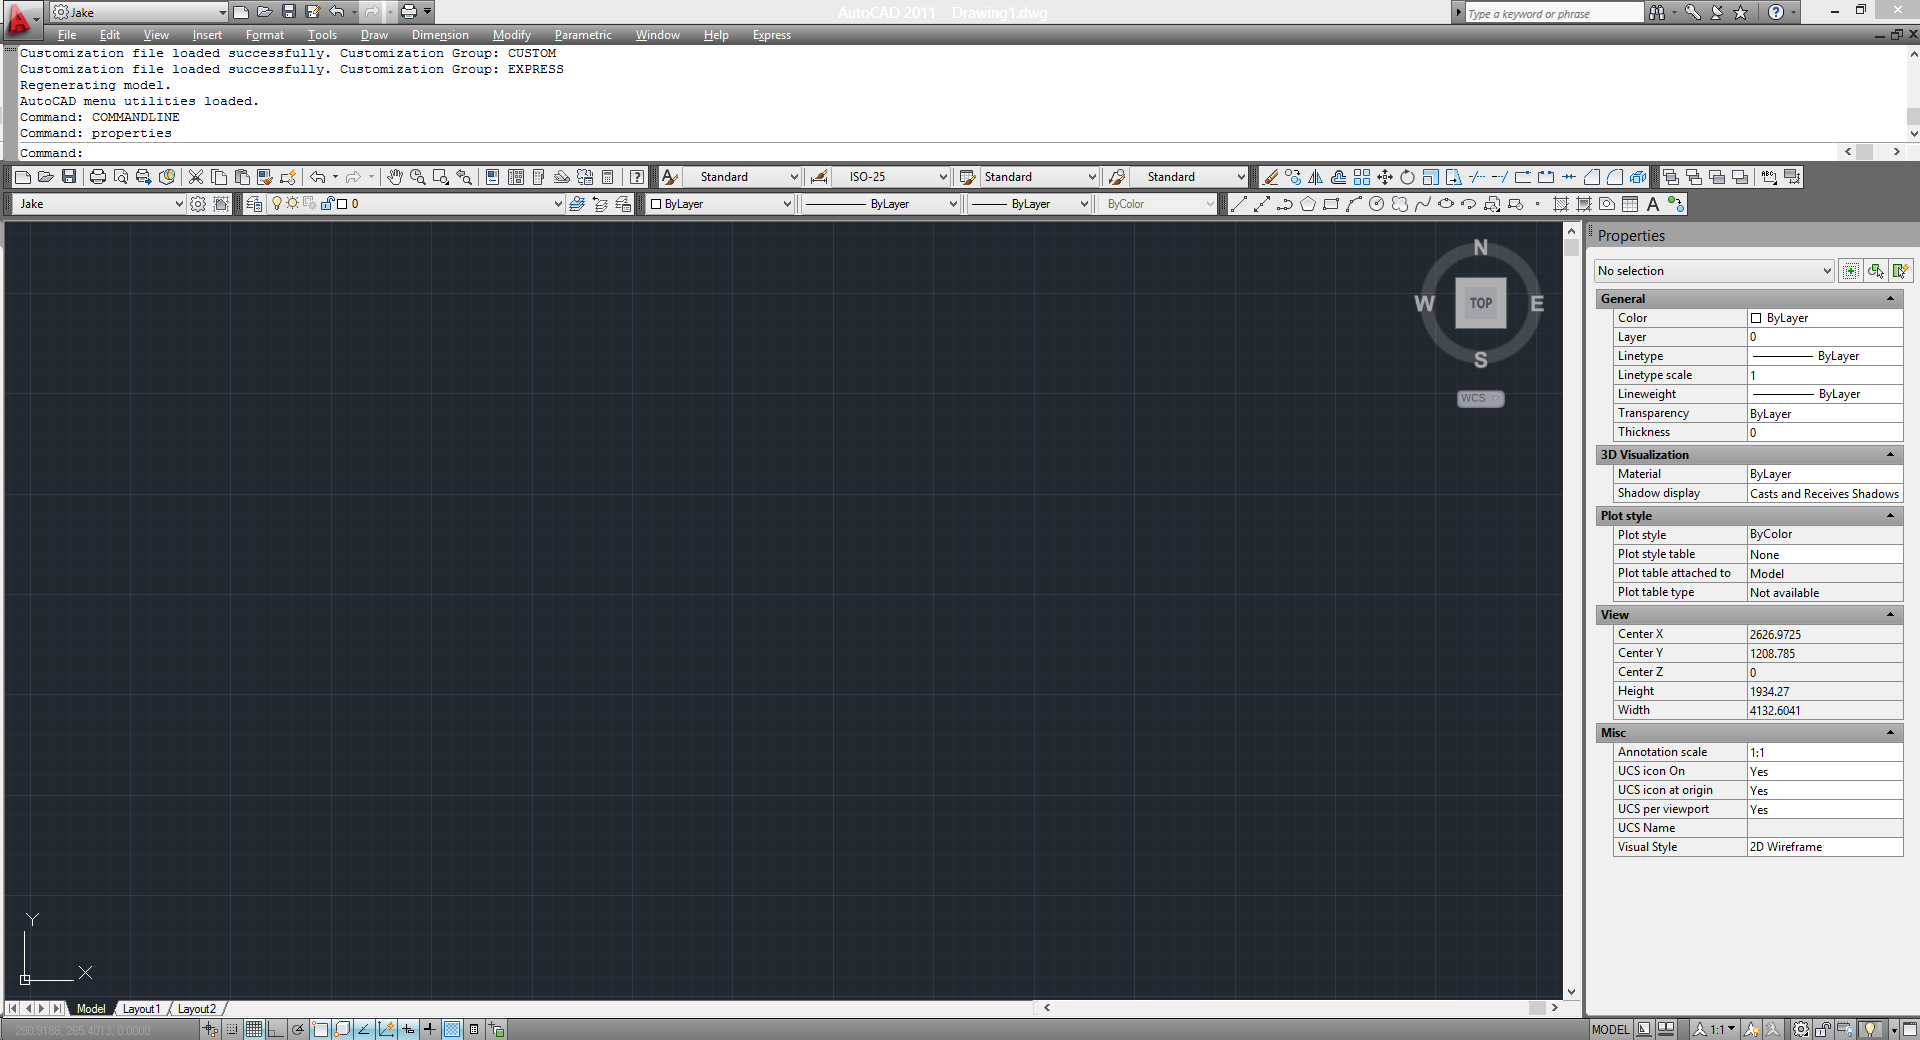The height and width of the screenshot is (1040, 1920).
Task: Open the ByLayer color dropdown
Action: coord(786,204)
